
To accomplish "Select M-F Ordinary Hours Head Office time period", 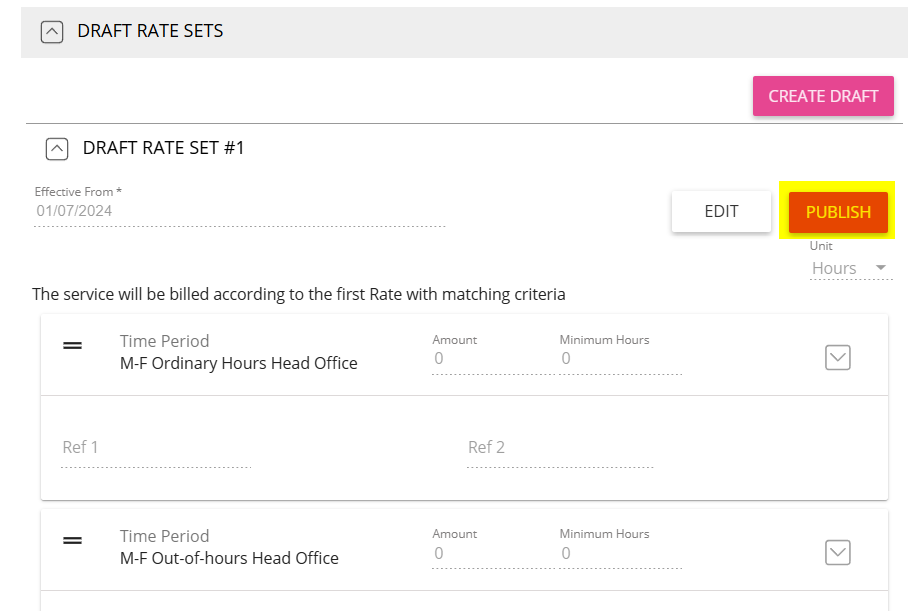I will tap(238, 364).
